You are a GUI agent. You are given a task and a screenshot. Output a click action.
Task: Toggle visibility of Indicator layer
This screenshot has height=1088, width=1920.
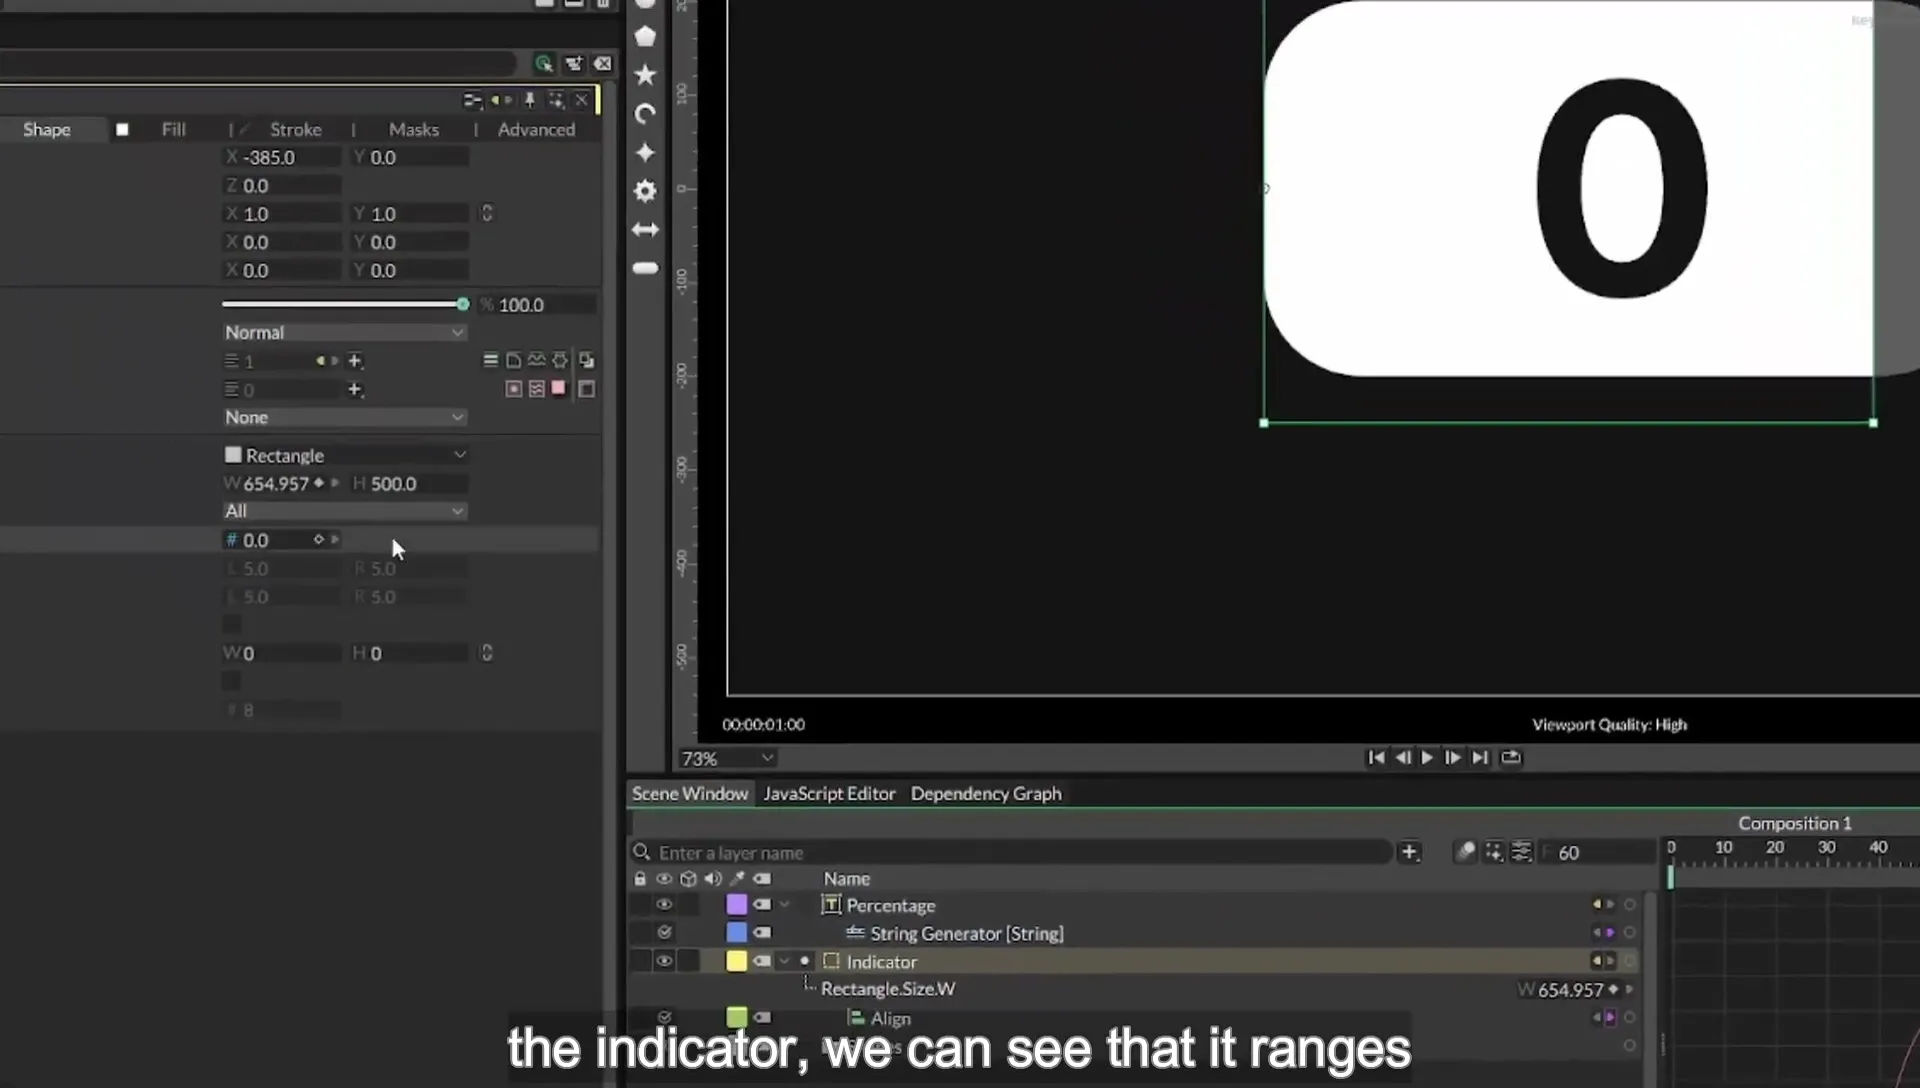coord(664,961)
